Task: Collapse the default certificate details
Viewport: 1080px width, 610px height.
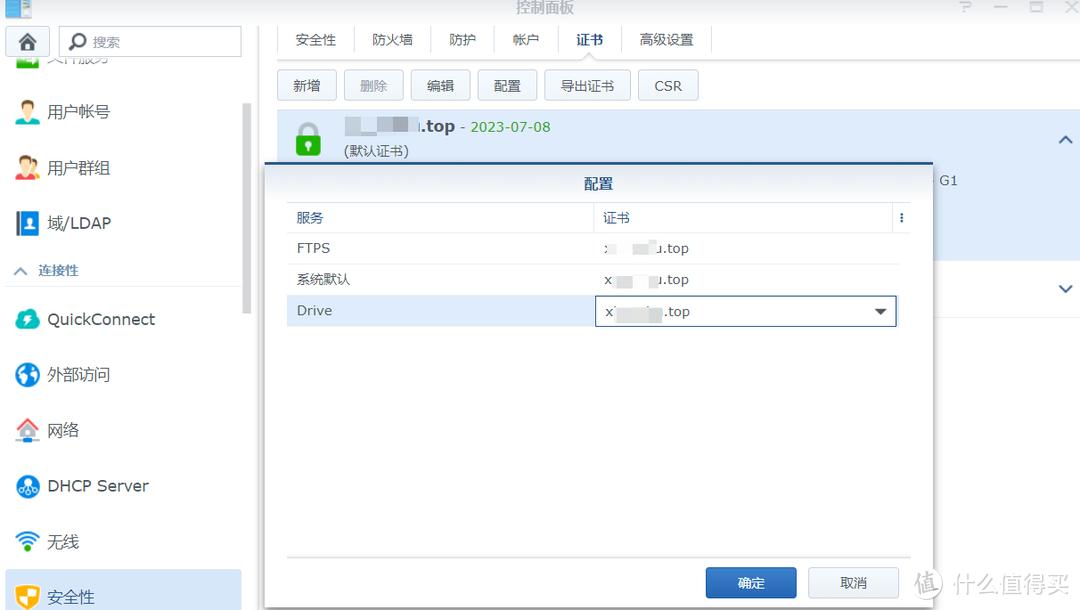Action: [1065, 140]
